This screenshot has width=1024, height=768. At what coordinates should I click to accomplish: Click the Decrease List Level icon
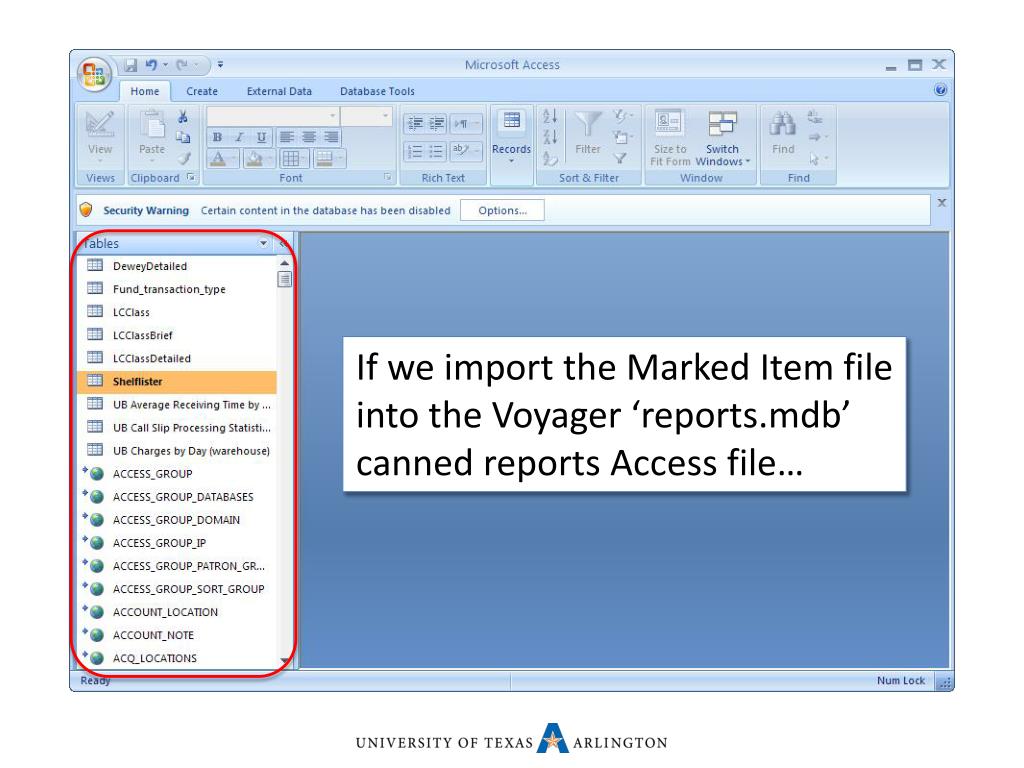pos(415,123)
